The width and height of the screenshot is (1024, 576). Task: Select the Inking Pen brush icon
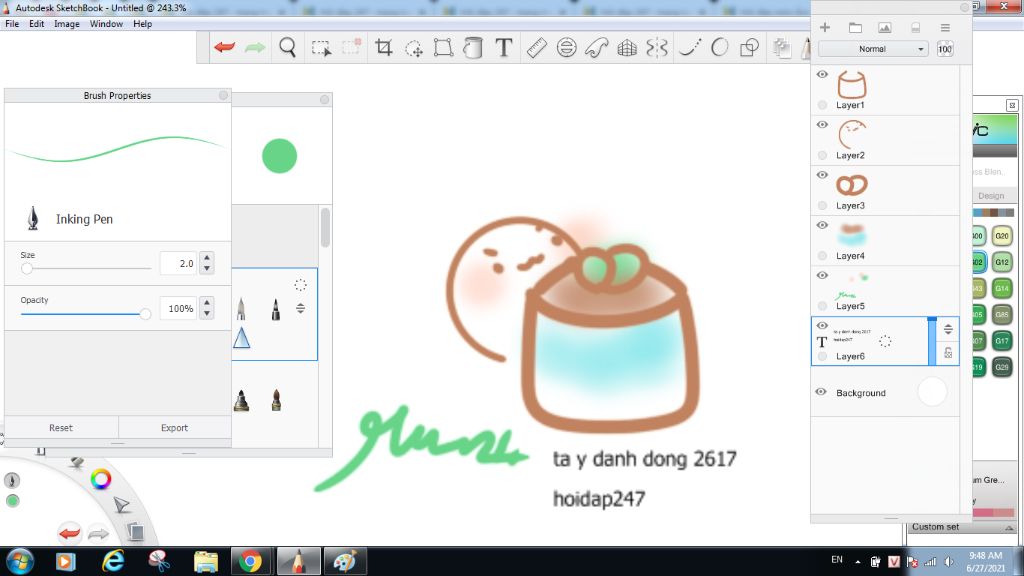click(x=33, y=218)
